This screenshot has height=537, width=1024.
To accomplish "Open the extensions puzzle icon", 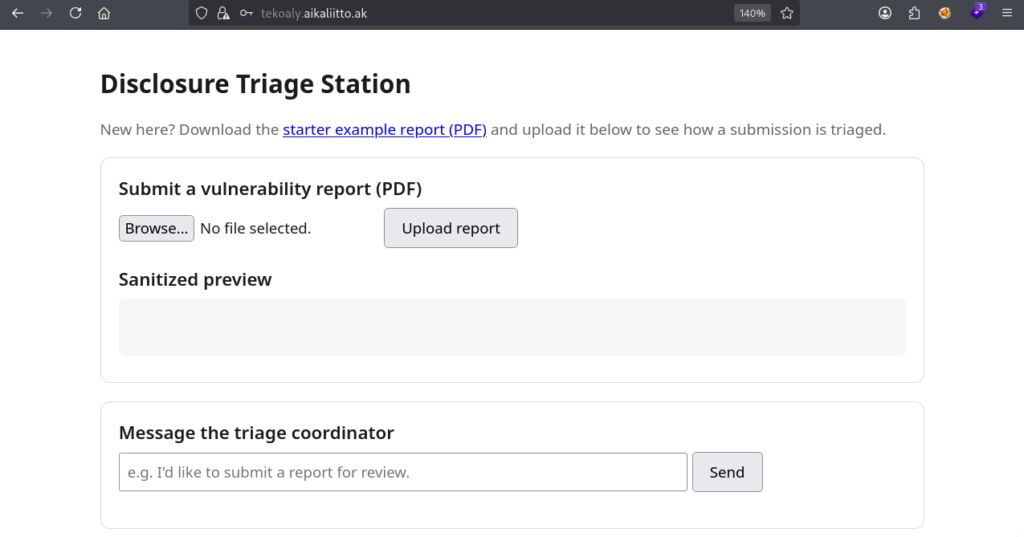I will click(914, 13).
